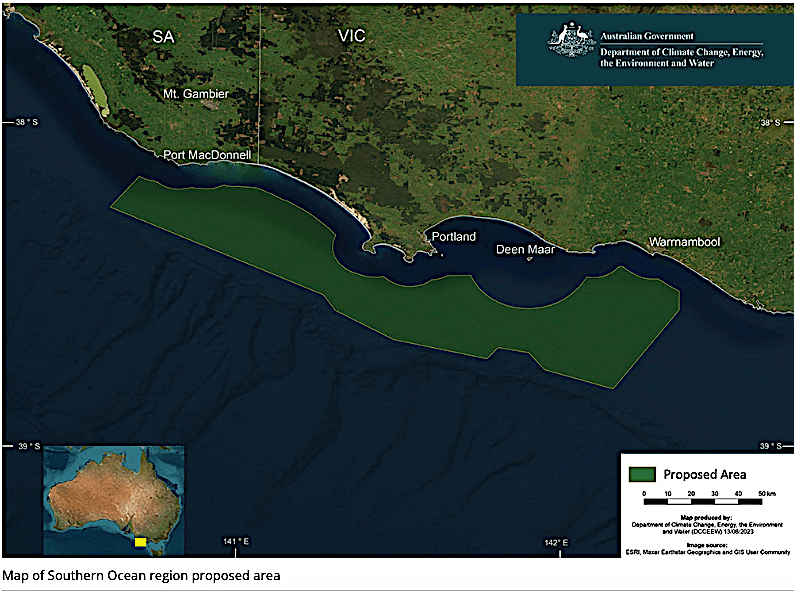Image resolution: width=794 pixels, height=591 pixels.
Task: Click the SA state label
Action: point(163,36)
